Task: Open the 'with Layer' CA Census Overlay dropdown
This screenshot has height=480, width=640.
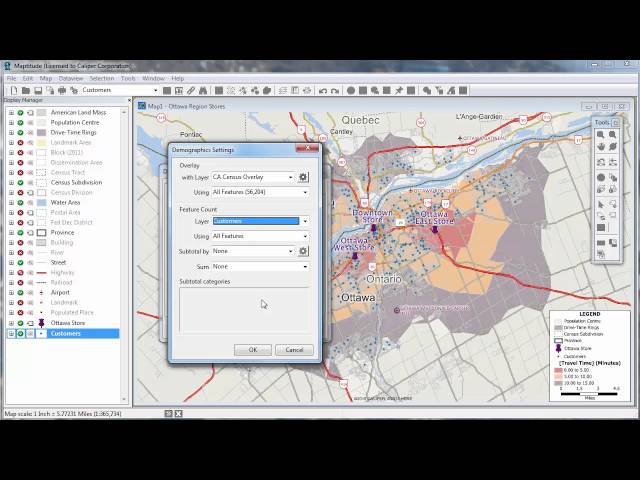Action: (x=290, y=177)
